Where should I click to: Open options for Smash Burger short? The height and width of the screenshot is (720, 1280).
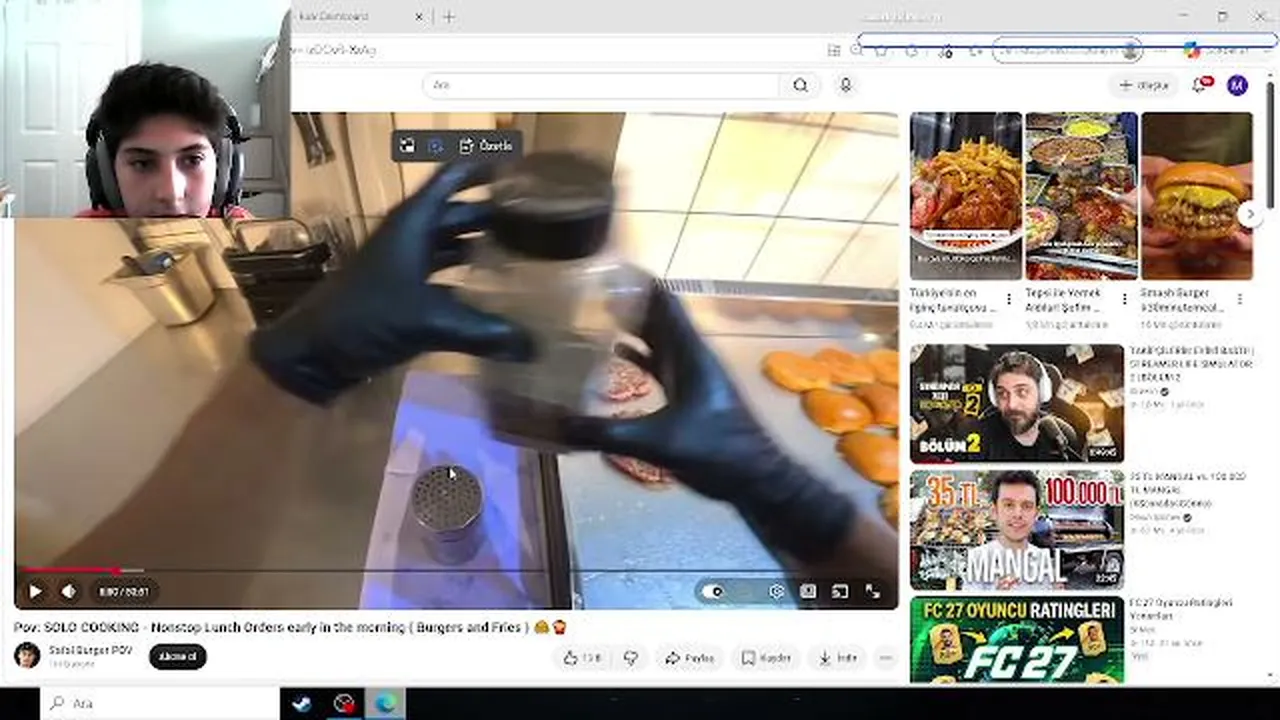pos(1240,298)
